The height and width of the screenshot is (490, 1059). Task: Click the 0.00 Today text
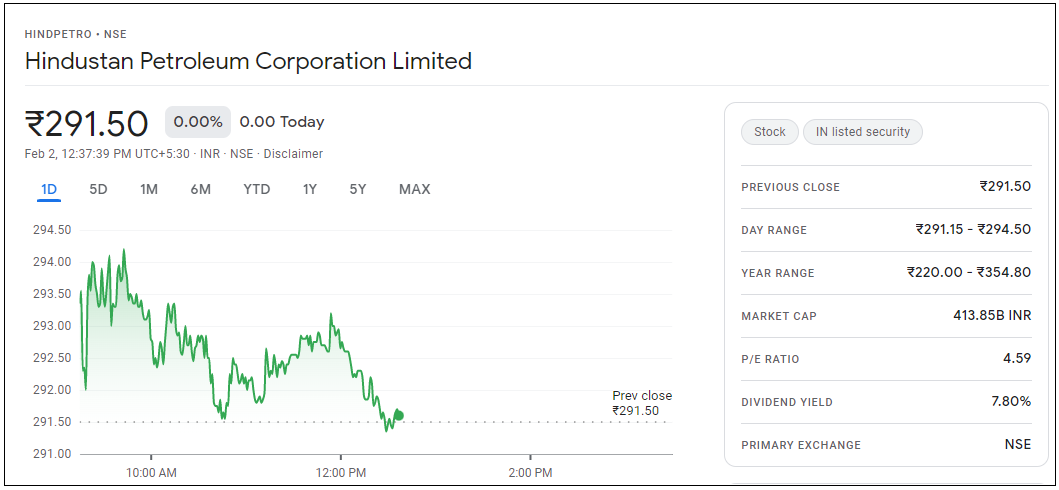282,122
